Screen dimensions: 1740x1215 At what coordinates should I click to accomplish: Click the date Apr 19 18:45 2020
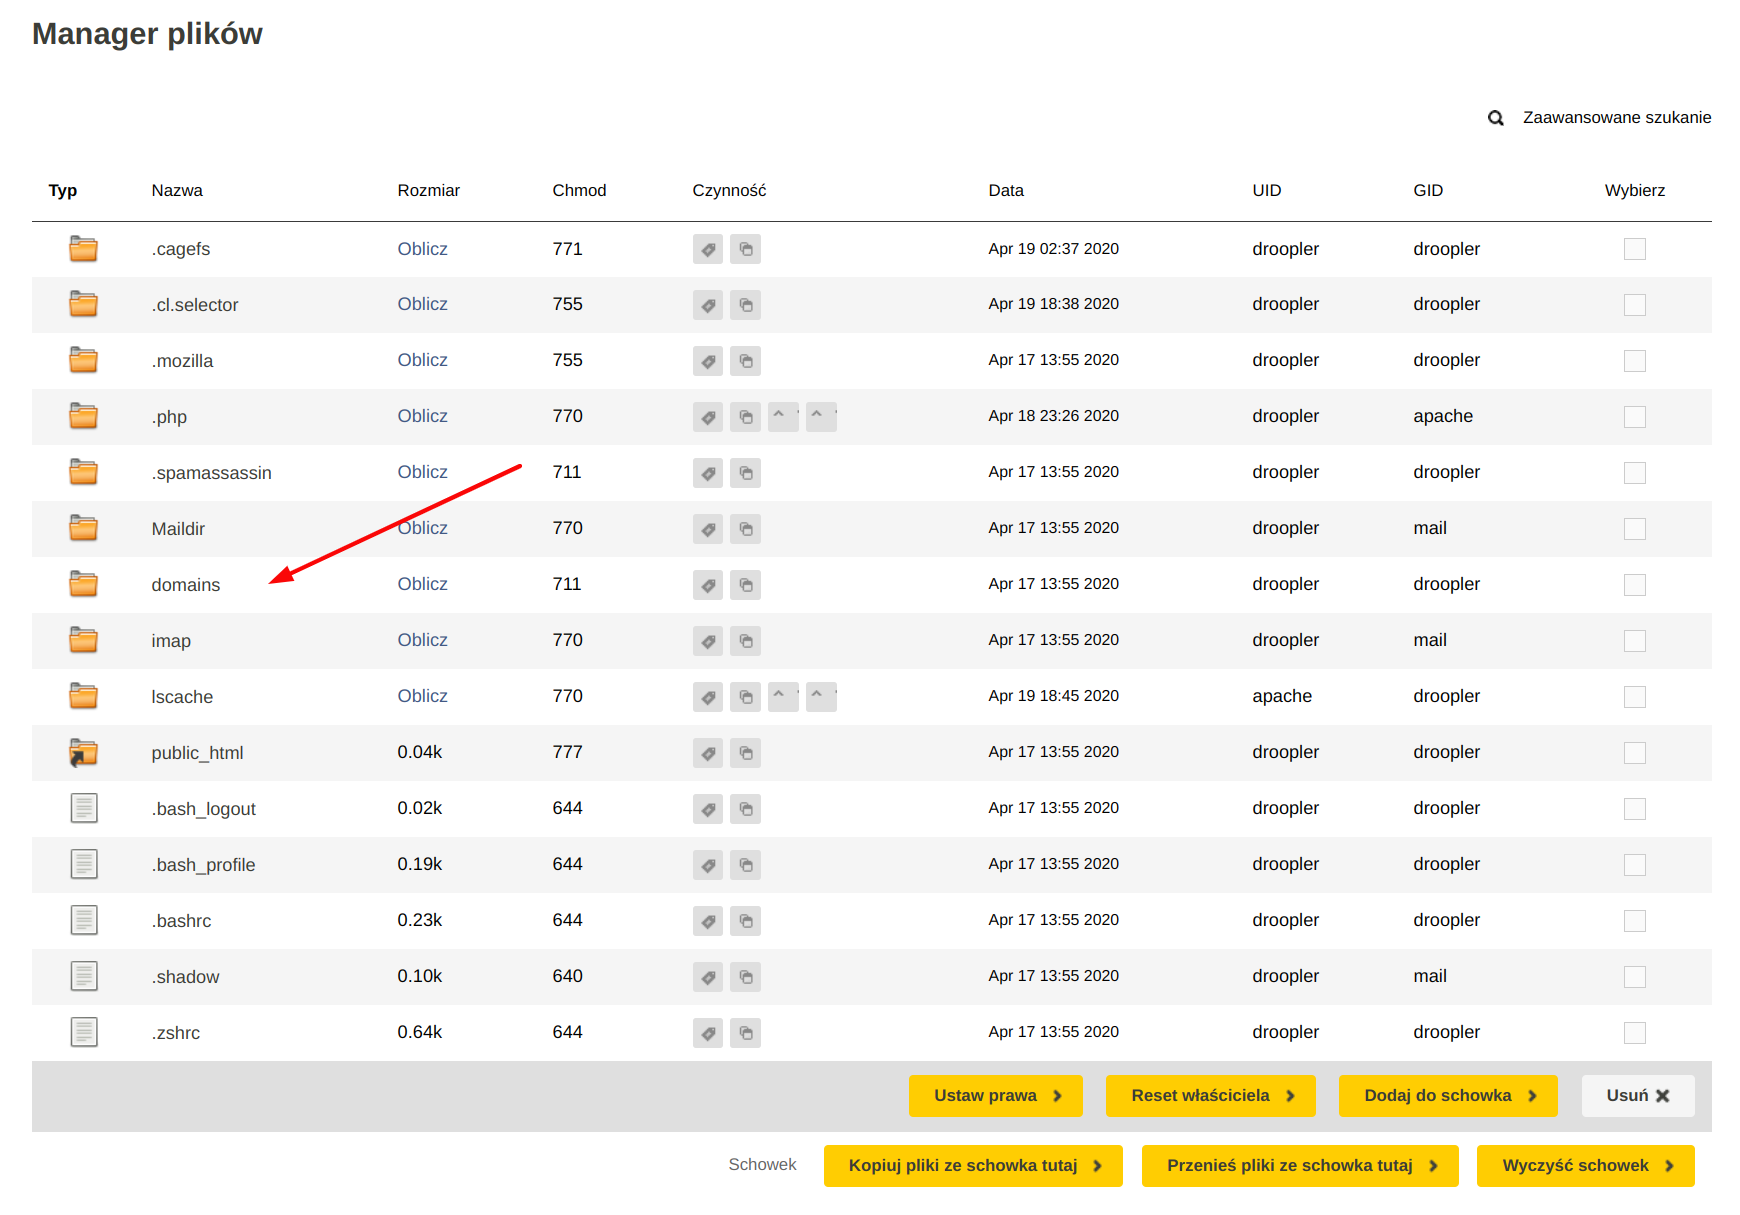tap(1053, 696)
